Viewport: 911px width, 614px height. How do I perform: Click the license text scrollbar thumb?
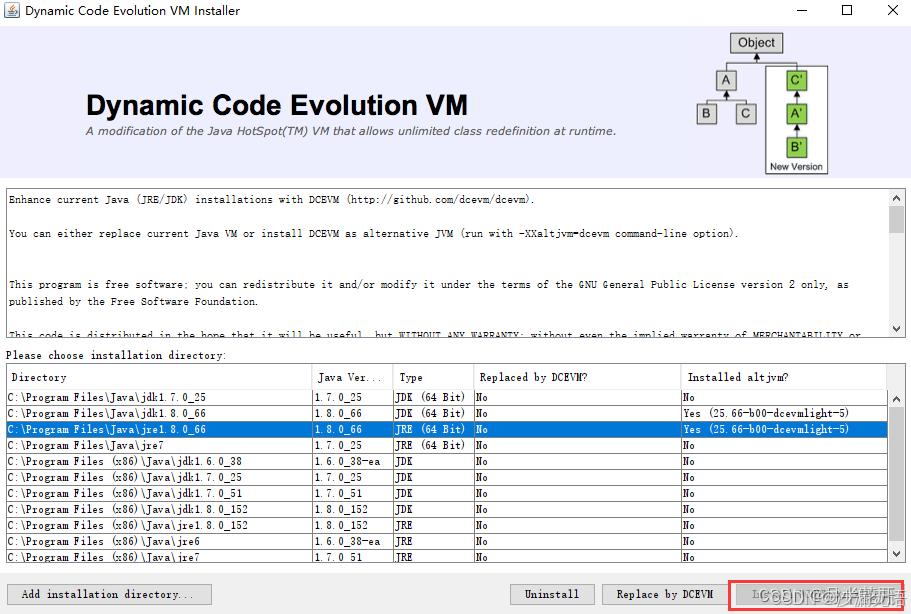(896, 220)
